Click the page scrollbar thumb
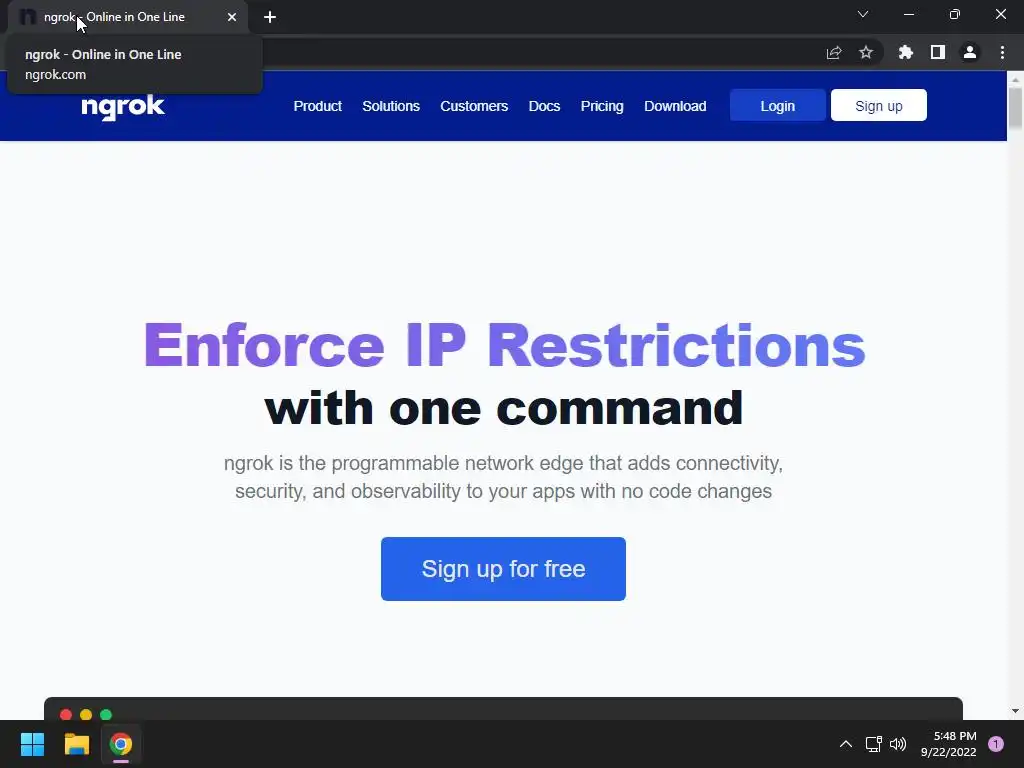The width and height of the screenshot is (1024, 768). point(1015,108)
